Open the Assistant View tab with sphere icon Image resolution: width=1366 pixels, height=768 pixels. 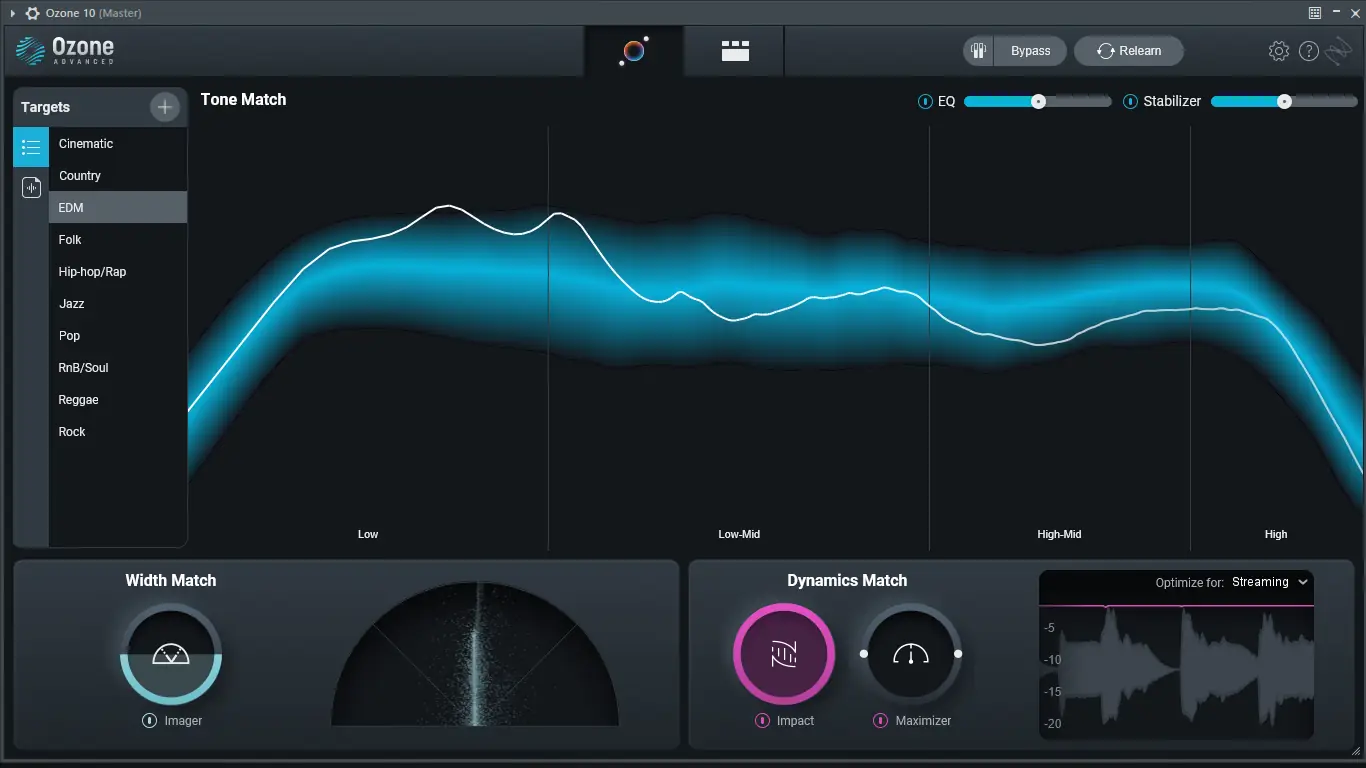633,51
